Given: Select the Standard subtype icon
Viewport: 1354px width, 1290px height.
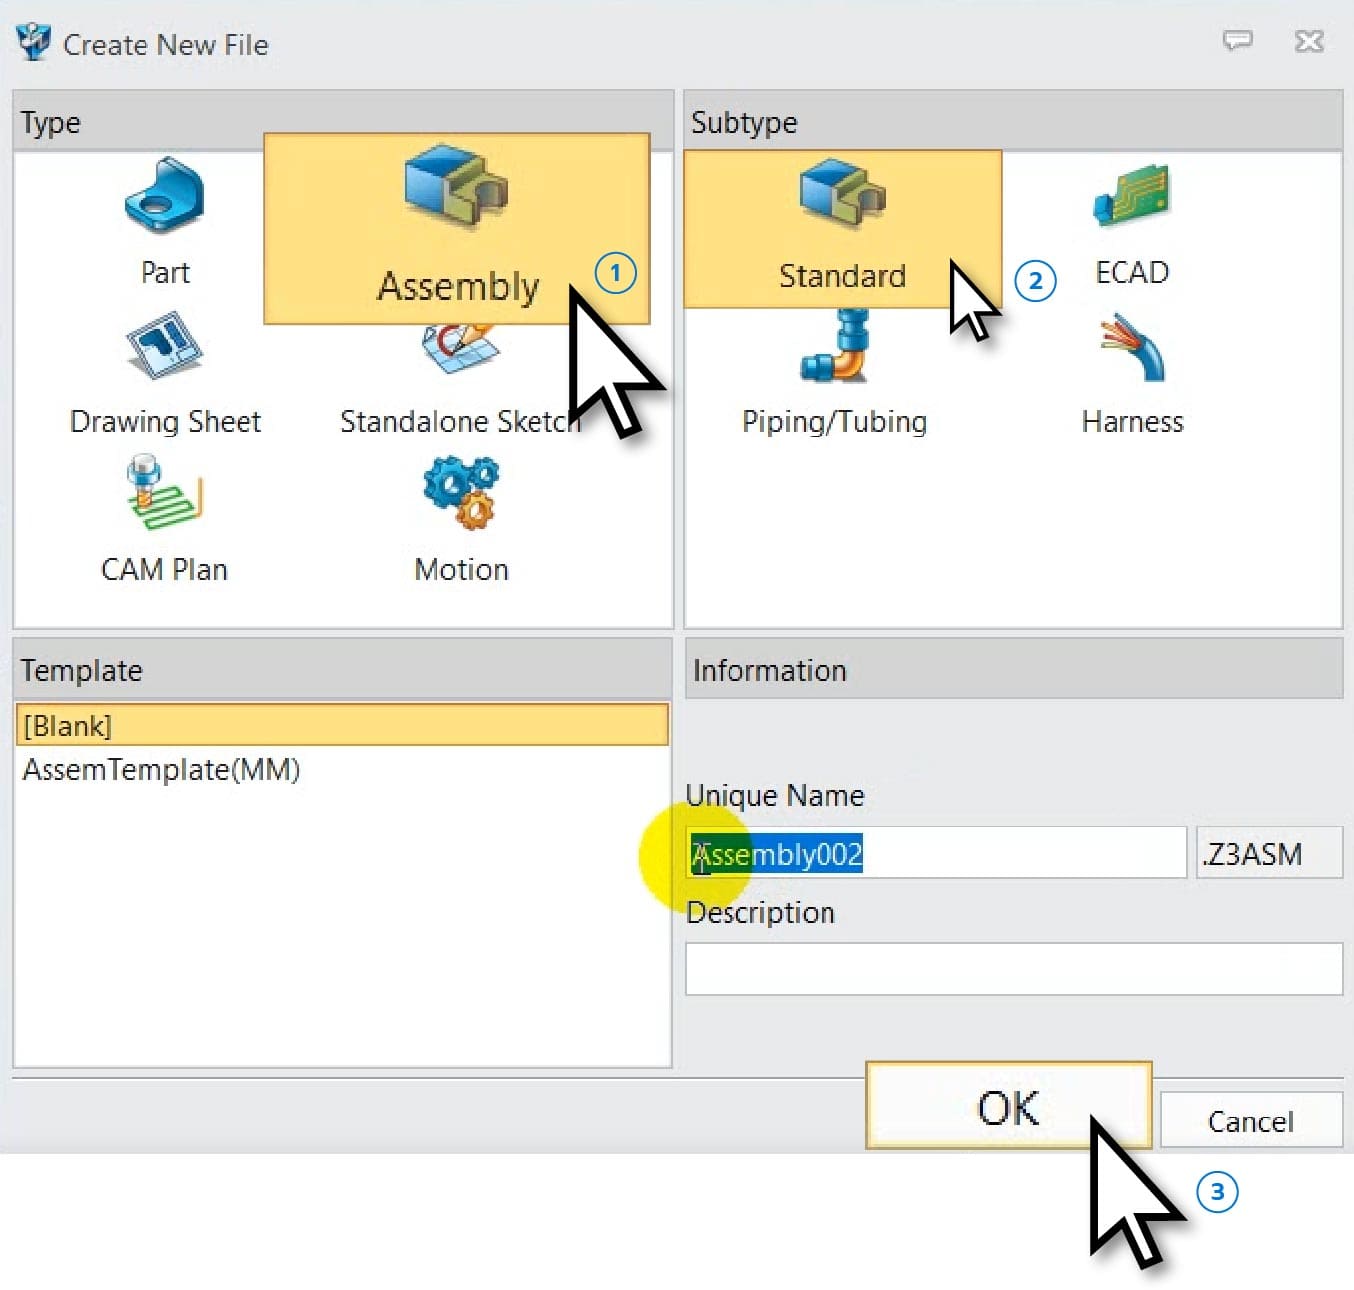Looking at the screenshot, I should click(842, 197).
